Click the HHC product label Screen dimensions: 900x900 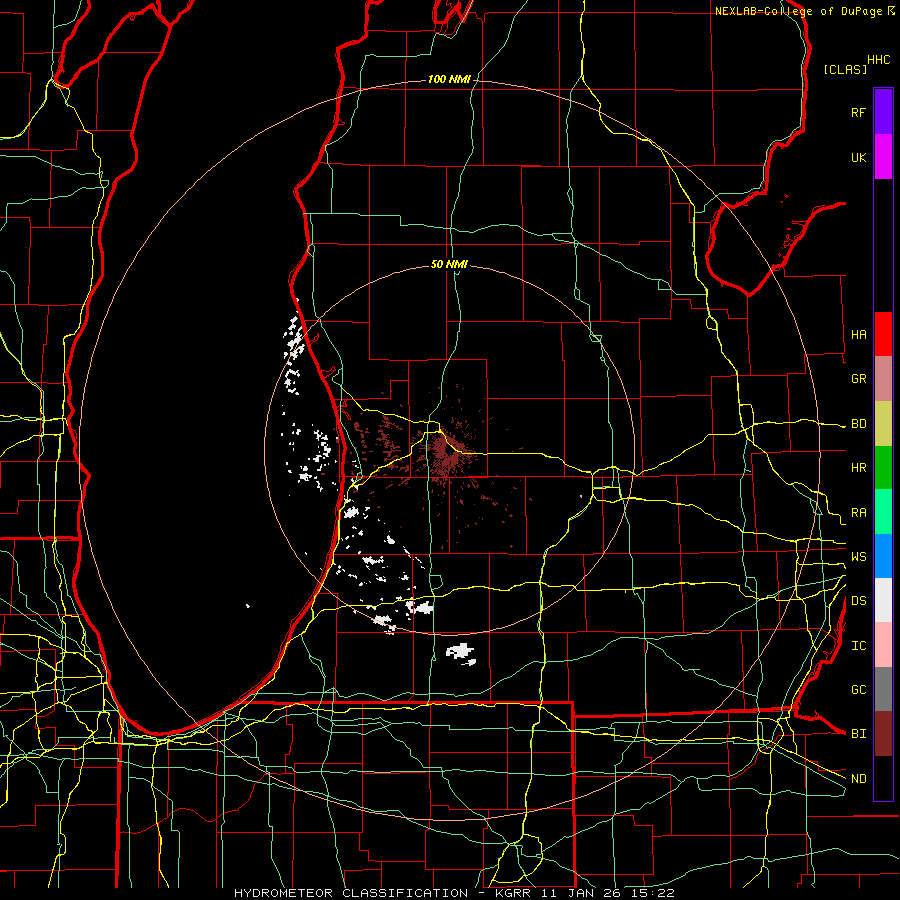879,60
